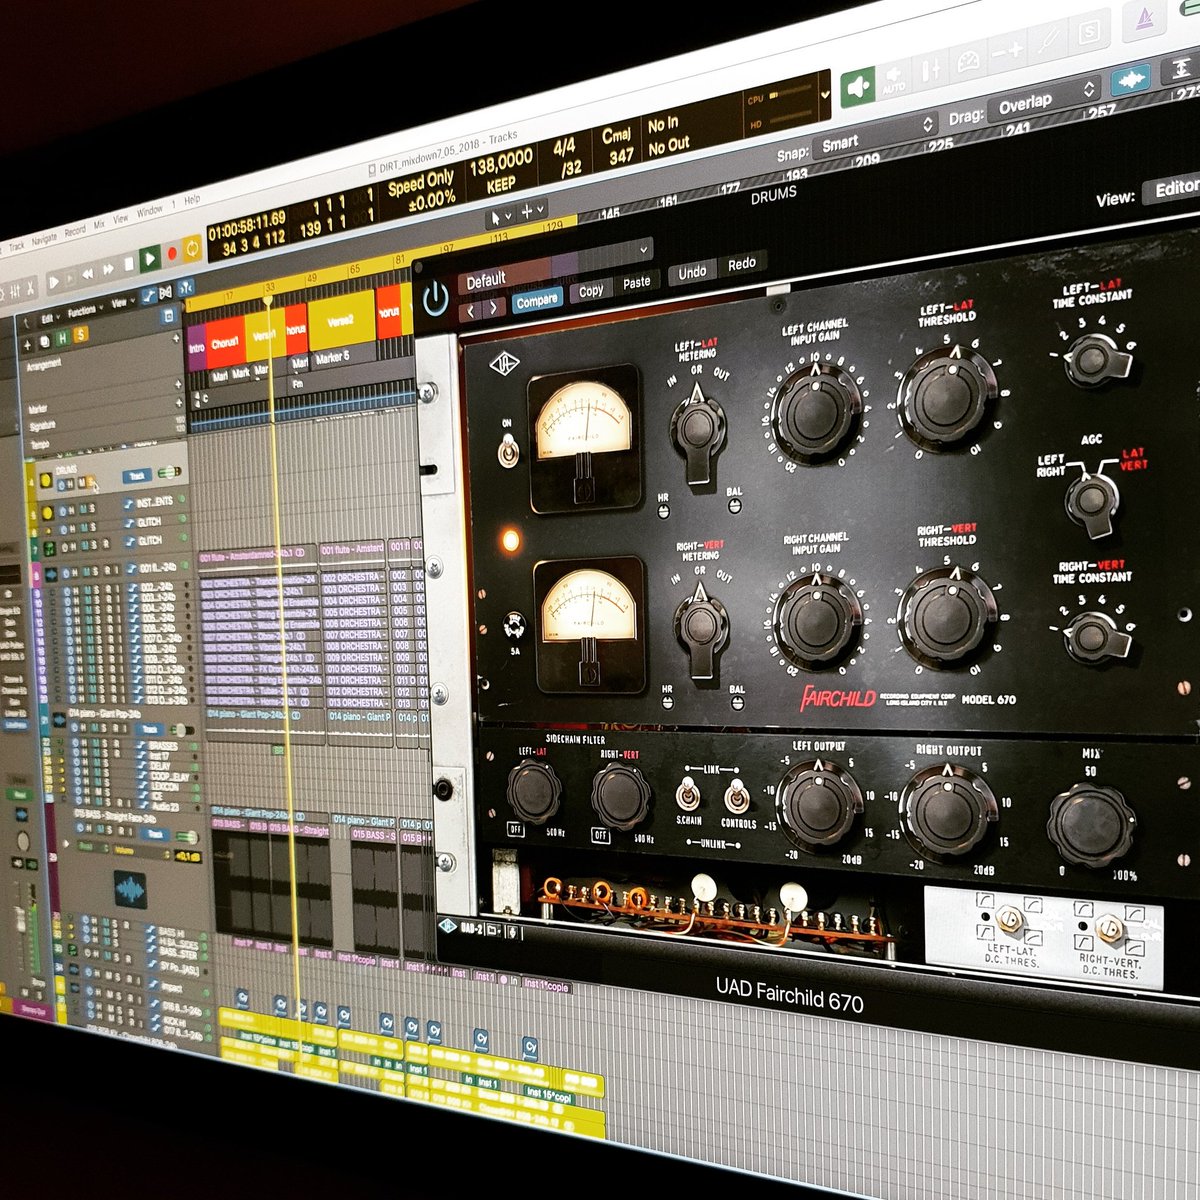
Task: Click the Left-Lat D.C. Thres. screw
Action: coord(1011,918)
